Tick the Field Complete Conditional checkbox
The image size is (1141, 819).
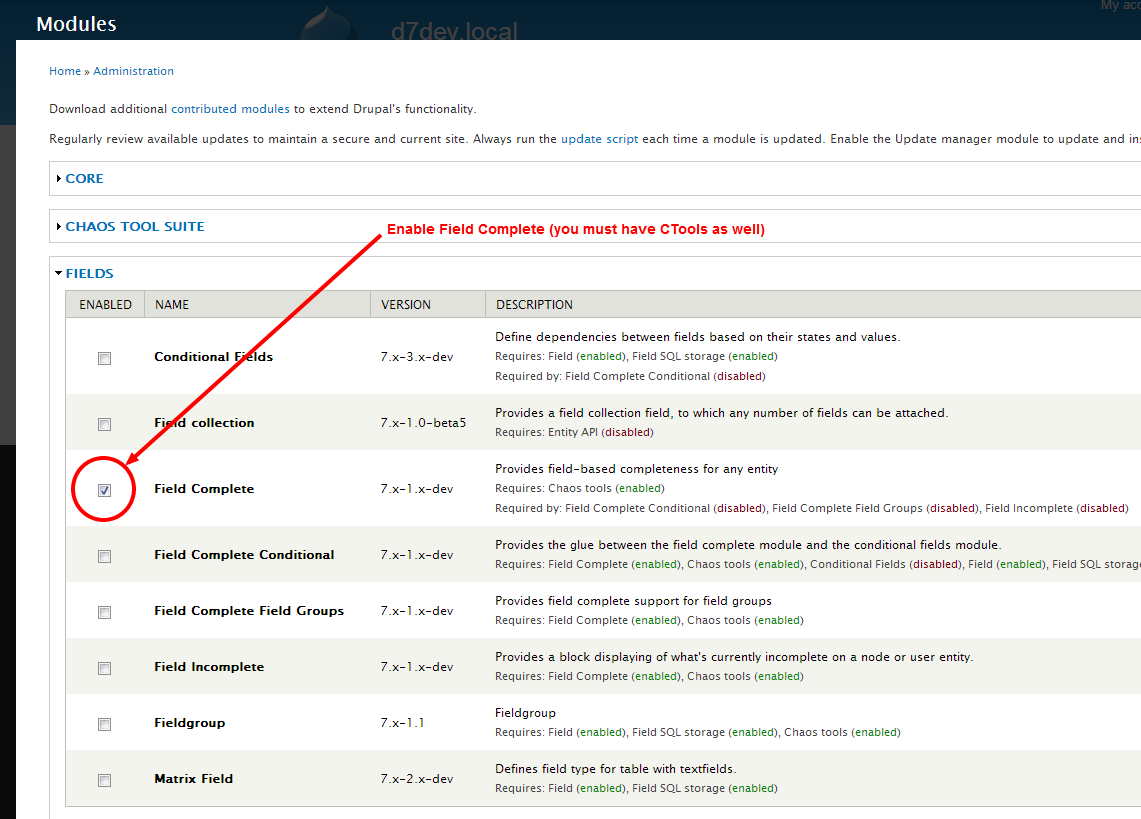[105, 556]
